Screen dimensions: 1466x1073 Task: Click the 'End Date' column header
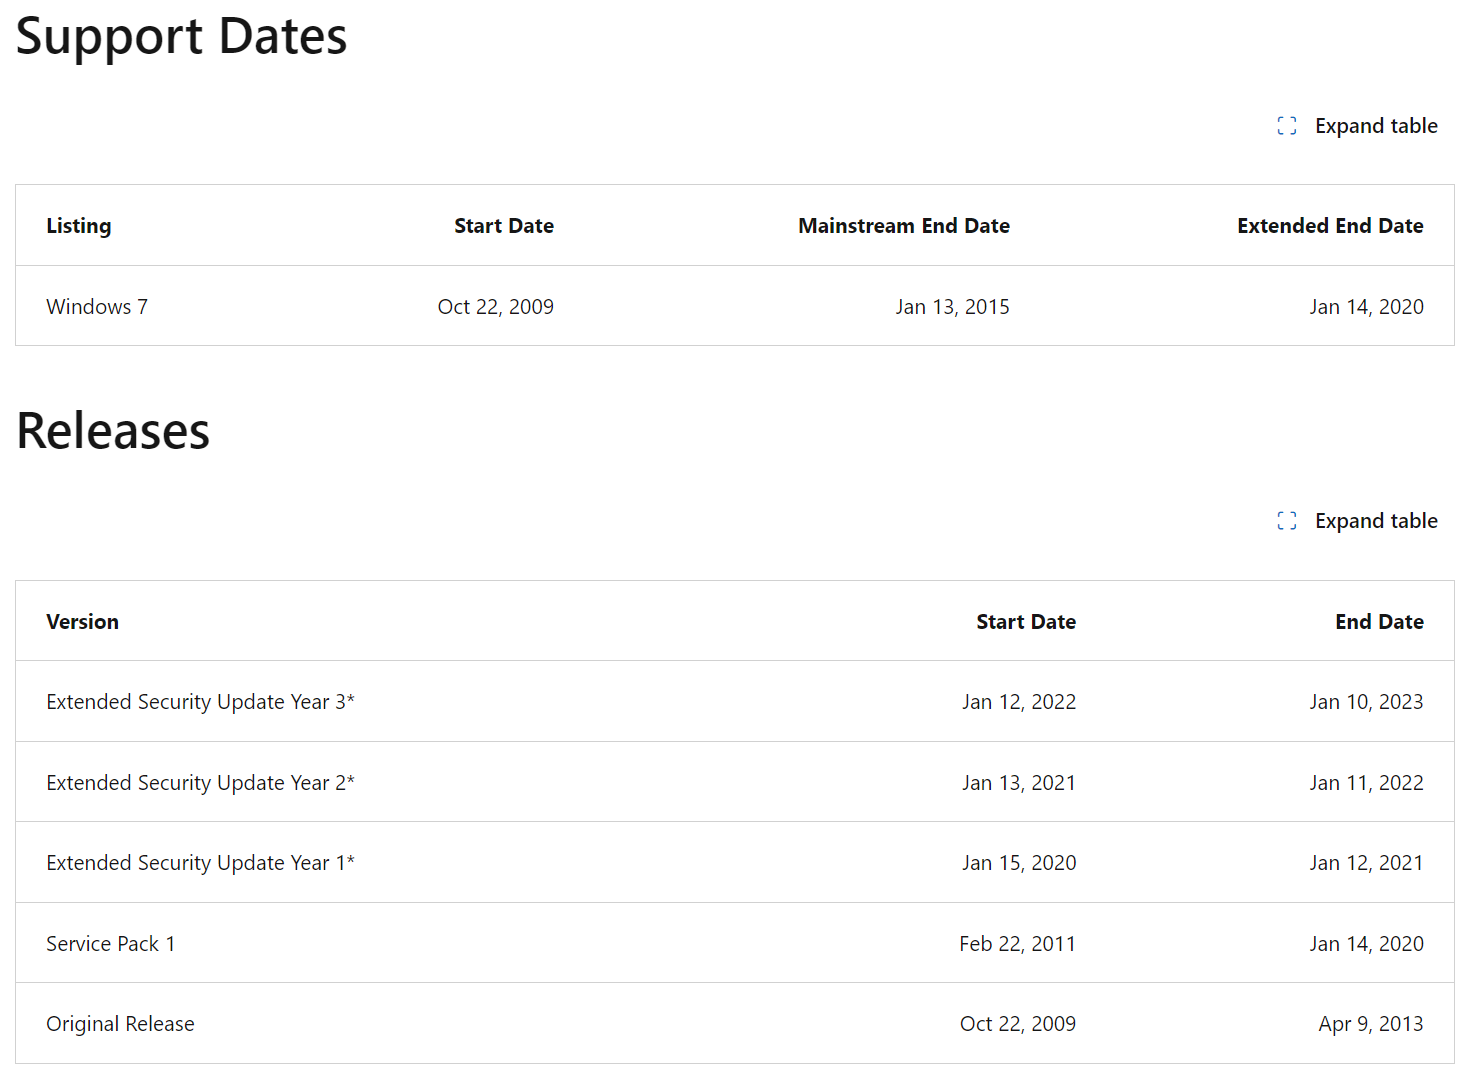pyautogui.click(x=1379, y=622)
